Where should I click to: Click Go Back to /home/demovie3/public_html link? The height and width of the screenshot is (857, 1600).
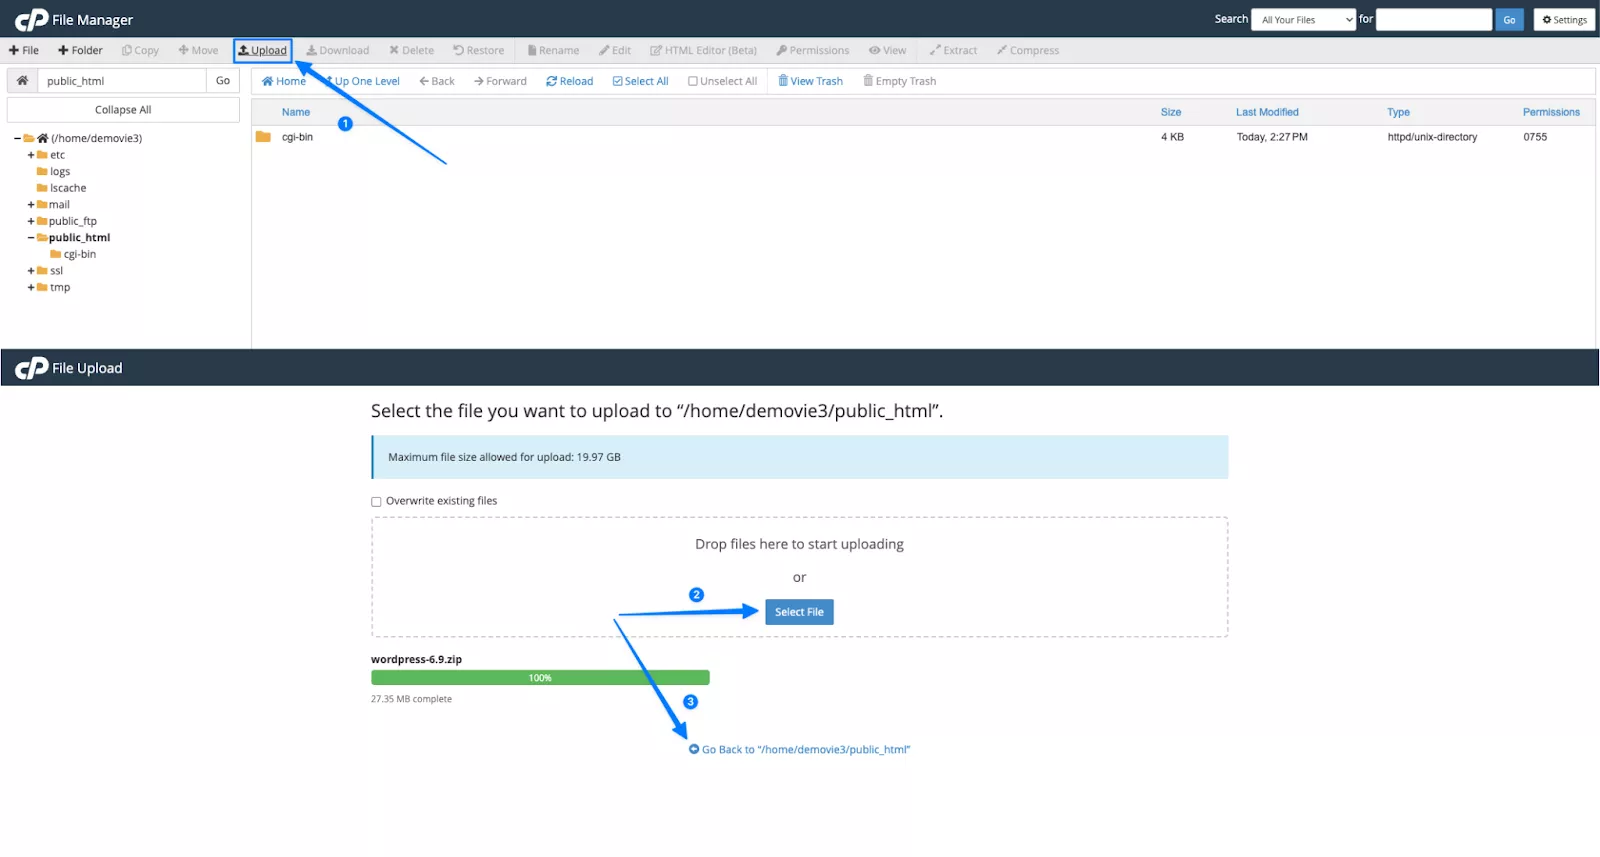[805, 750]
